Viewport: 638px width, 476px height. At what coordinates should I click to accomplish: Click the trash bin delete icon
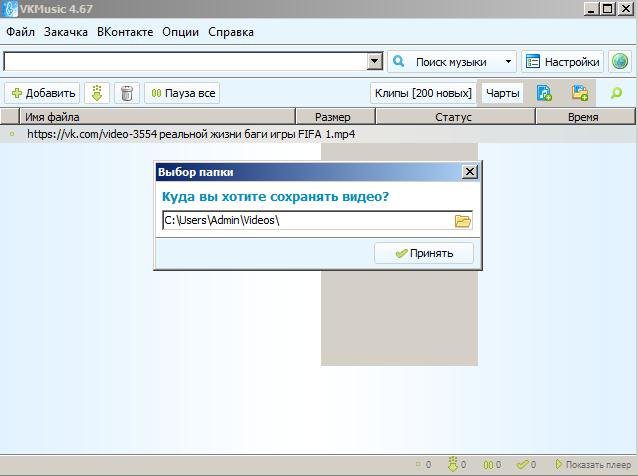(x=127, y=93)
